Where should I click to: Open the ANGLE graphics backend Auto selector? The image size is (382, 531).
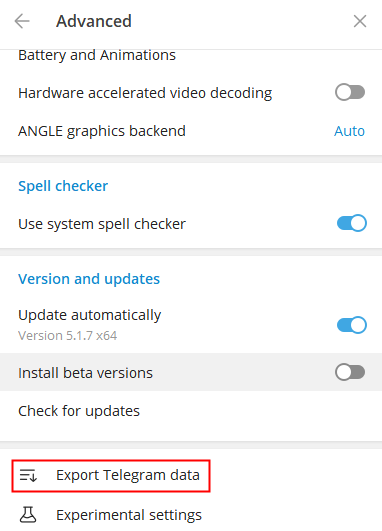point(349,131)
